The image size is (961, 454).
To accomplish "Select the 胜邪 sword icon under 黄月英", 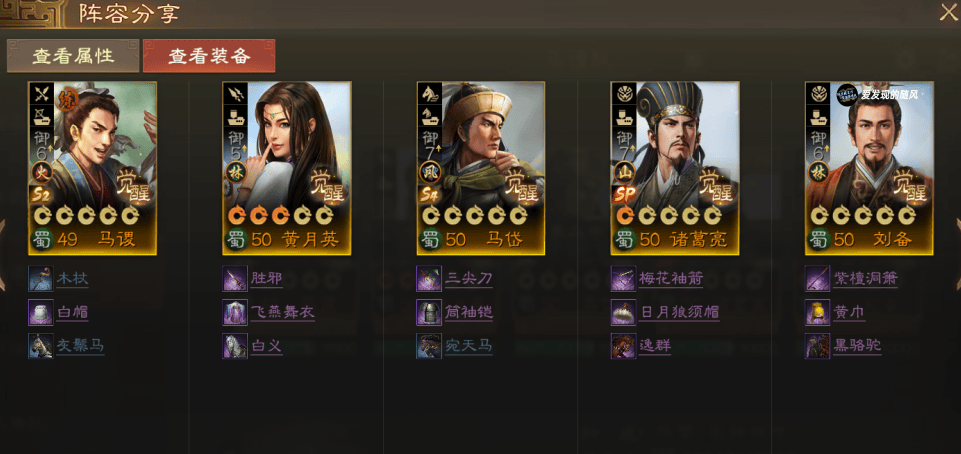I will coord(235,279).
